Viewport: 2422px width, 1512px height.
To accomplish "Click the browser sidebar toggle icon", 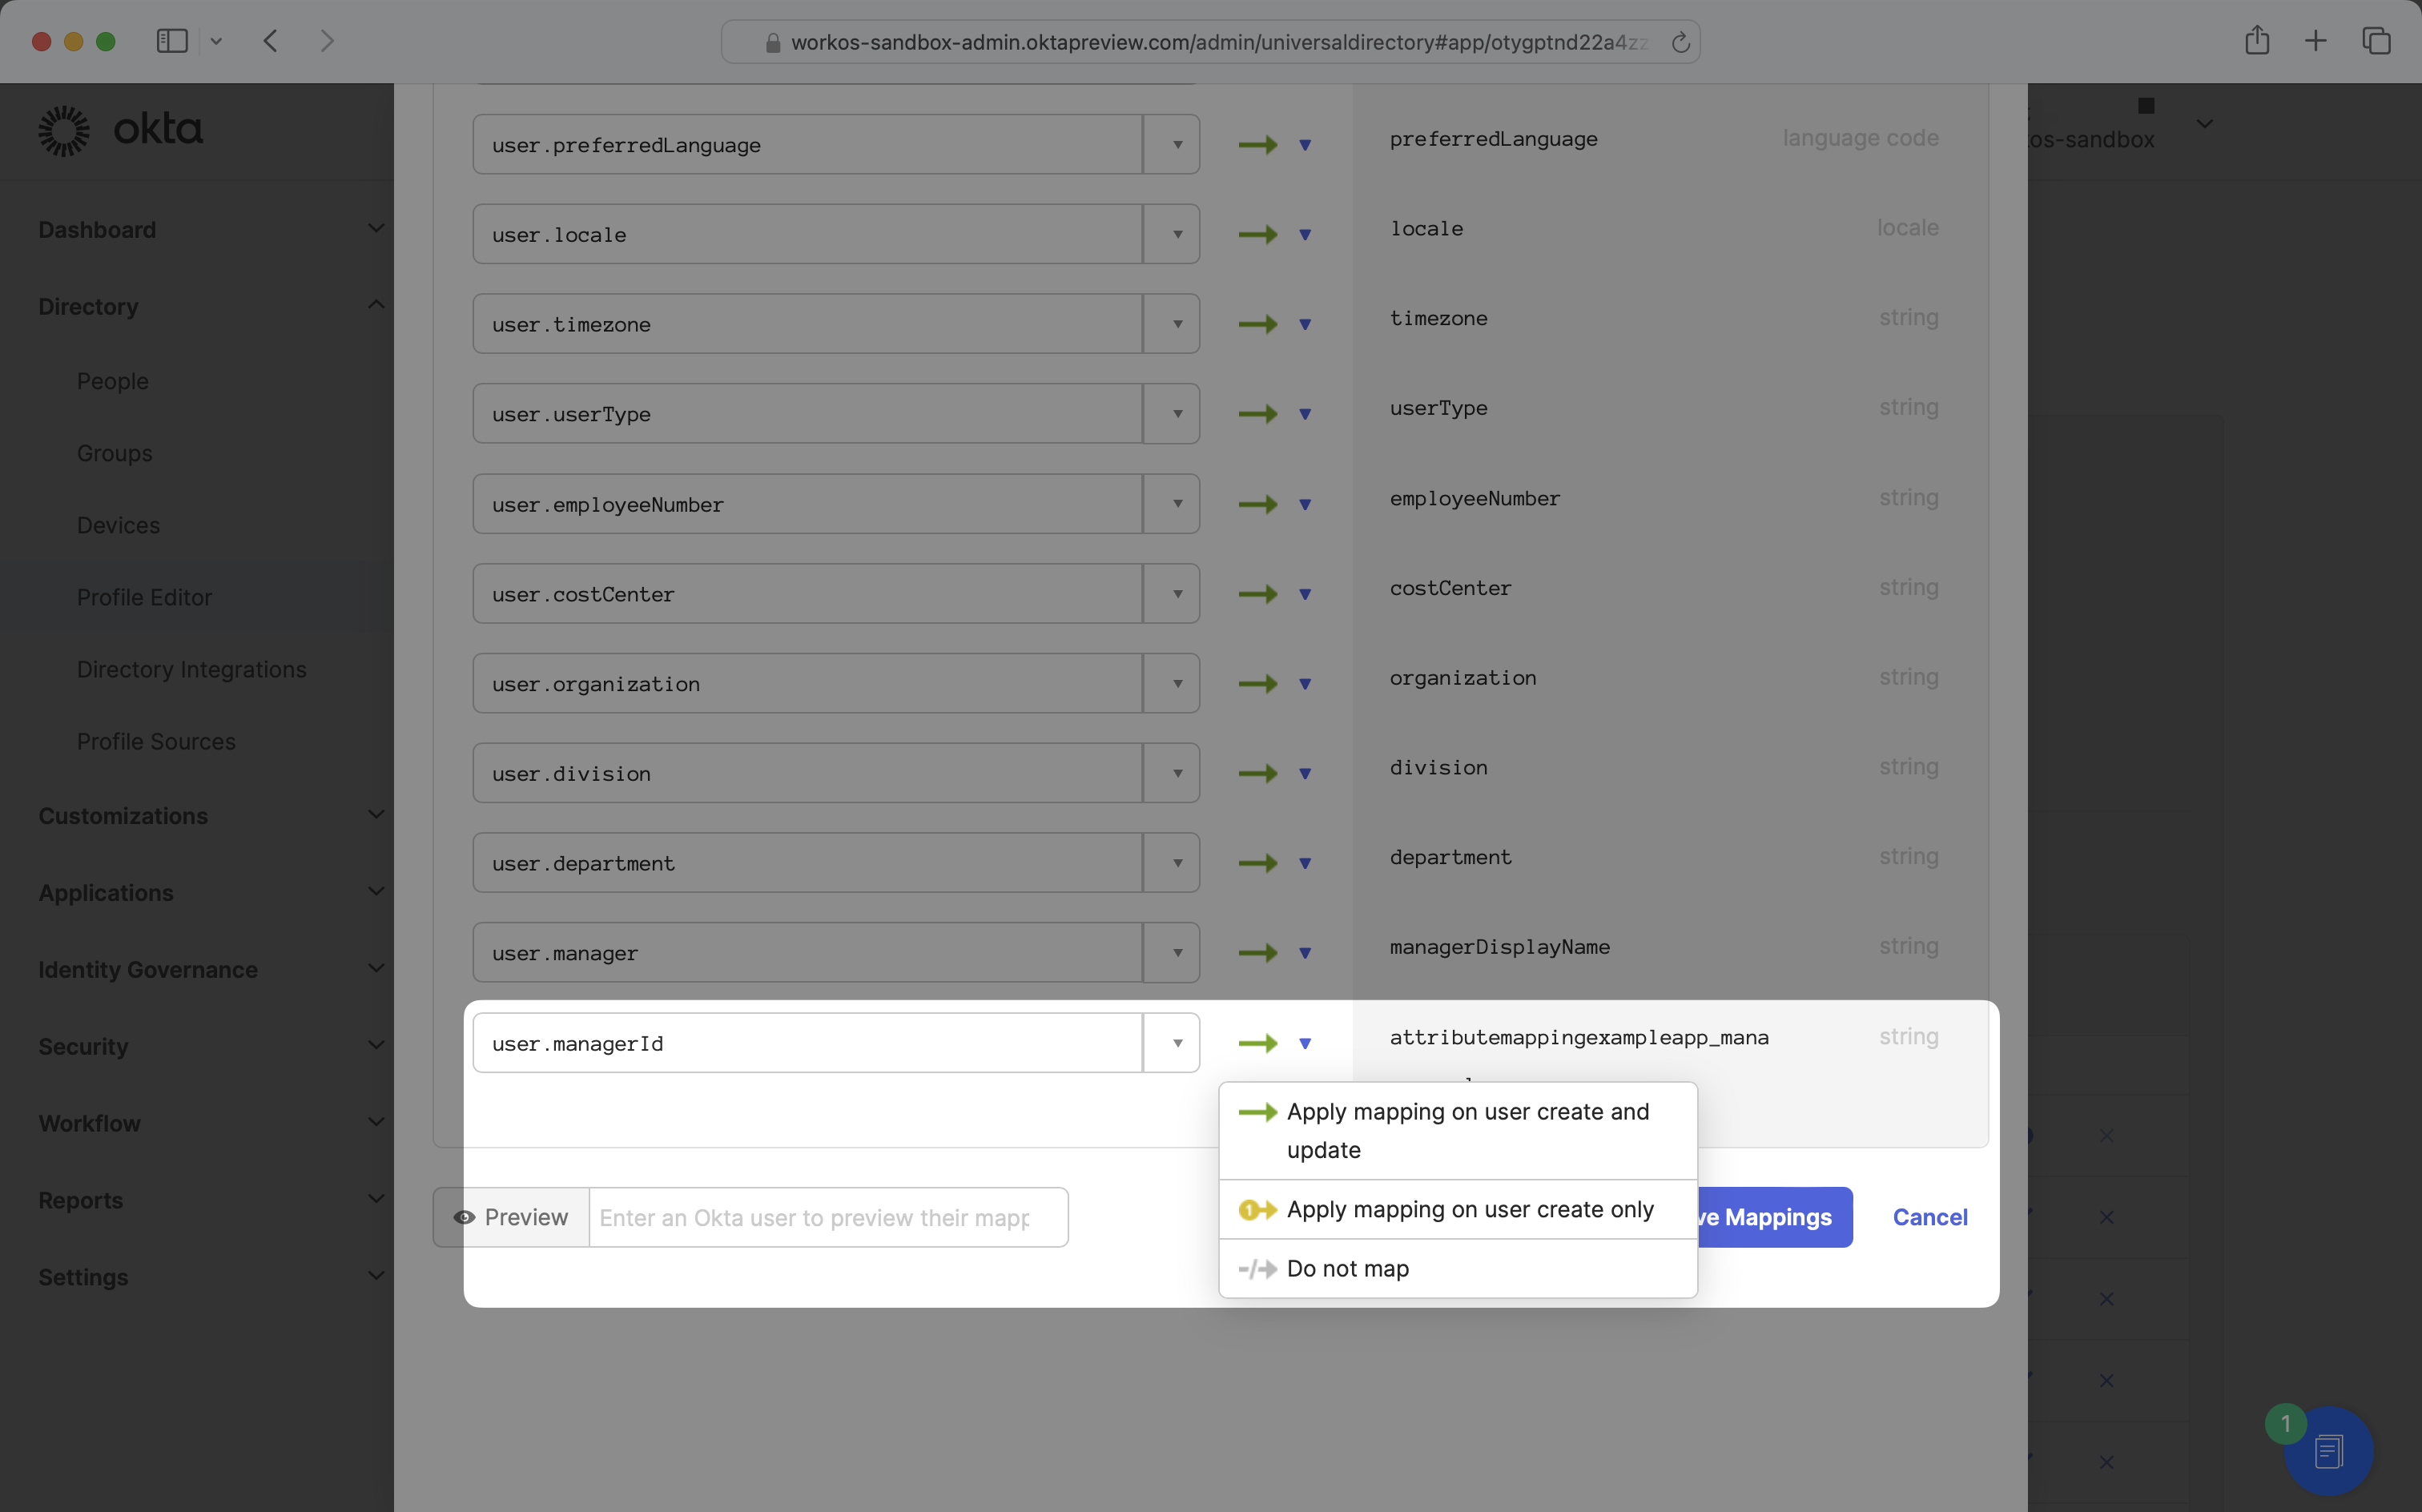I will pyautogui.click(x=172, y=41).
